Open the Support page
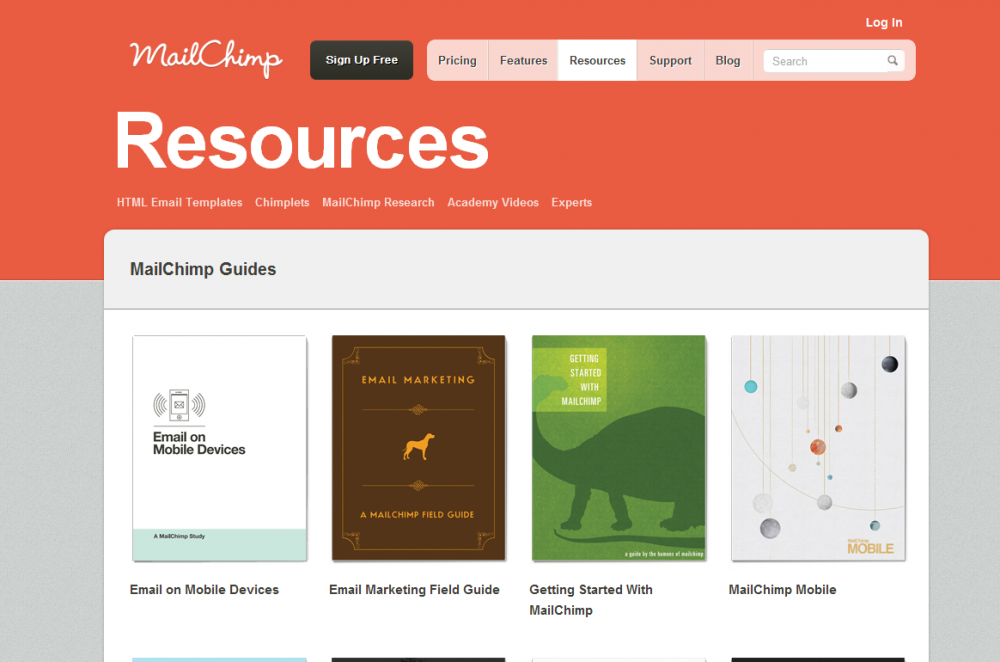1000x662 pixels. click(x=670, y=61)
